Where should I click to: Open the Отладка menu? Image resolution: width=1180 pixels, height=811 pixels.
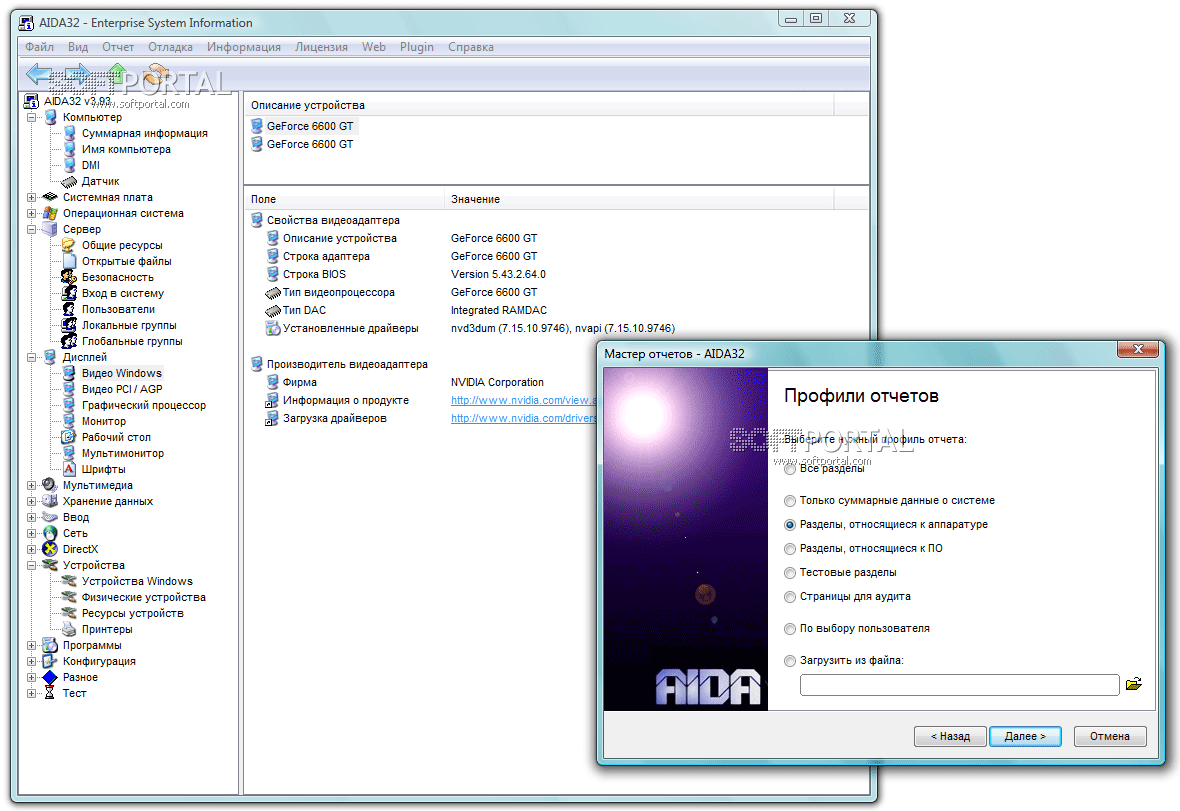170,47
